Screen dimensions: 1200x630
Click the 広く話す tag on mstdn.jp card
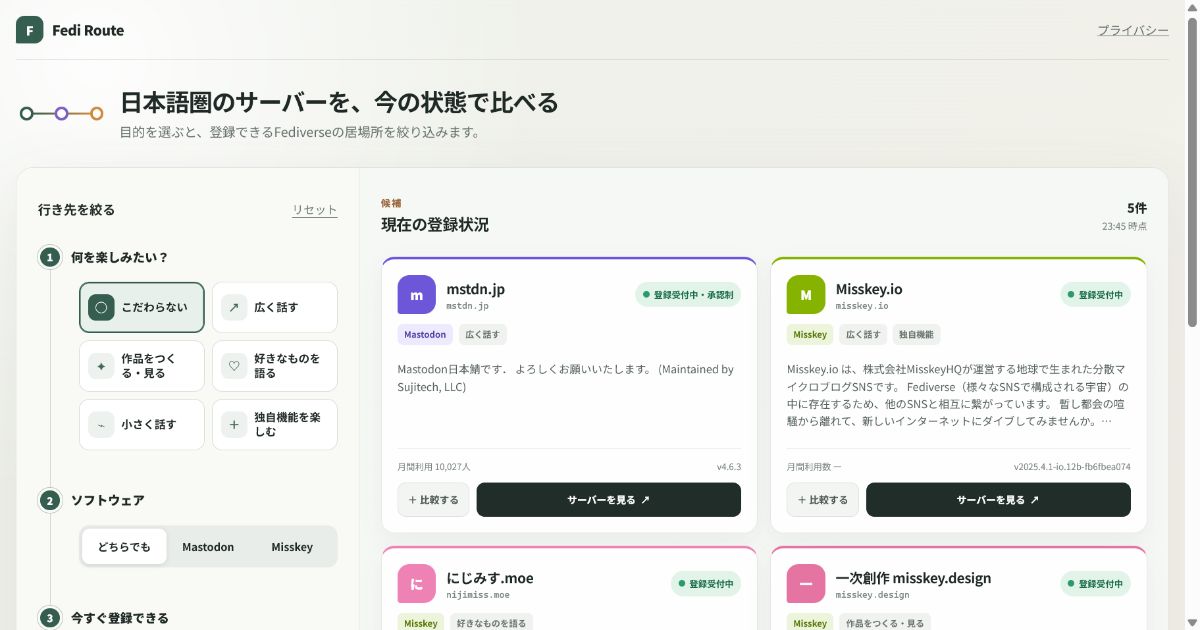(x=483, y=334)
